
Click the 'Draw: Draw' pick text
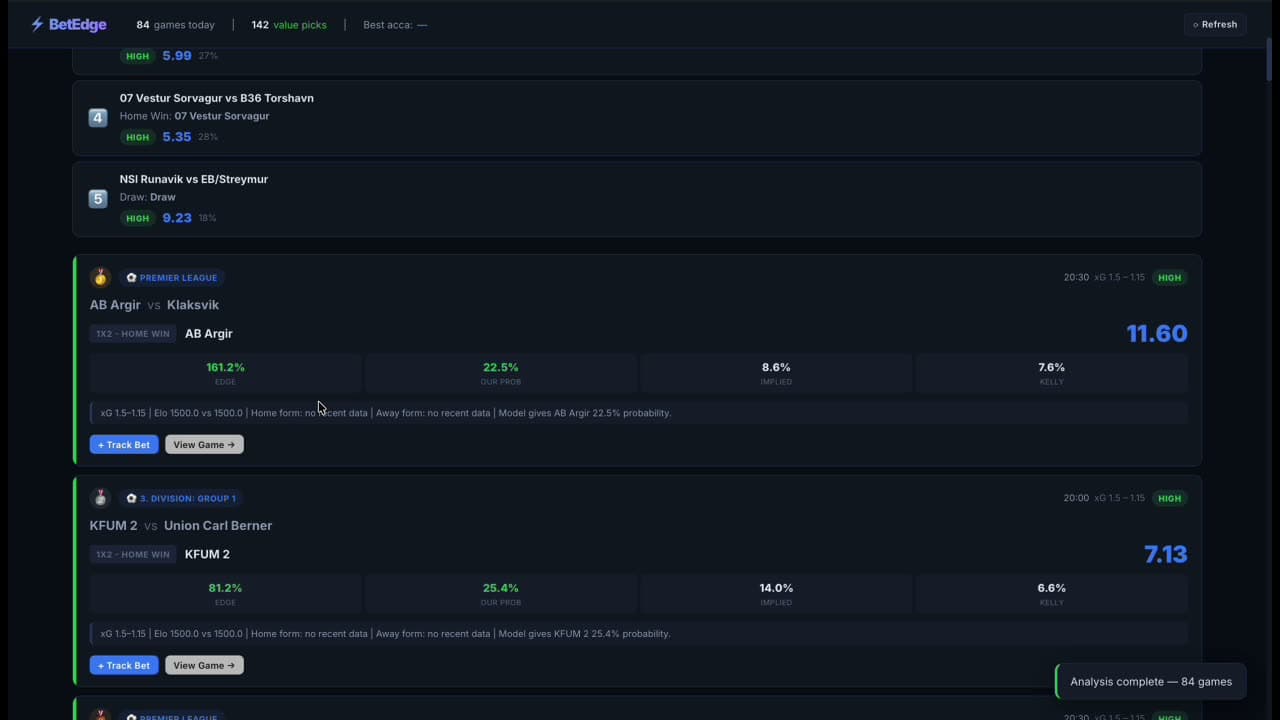point(148,197)
